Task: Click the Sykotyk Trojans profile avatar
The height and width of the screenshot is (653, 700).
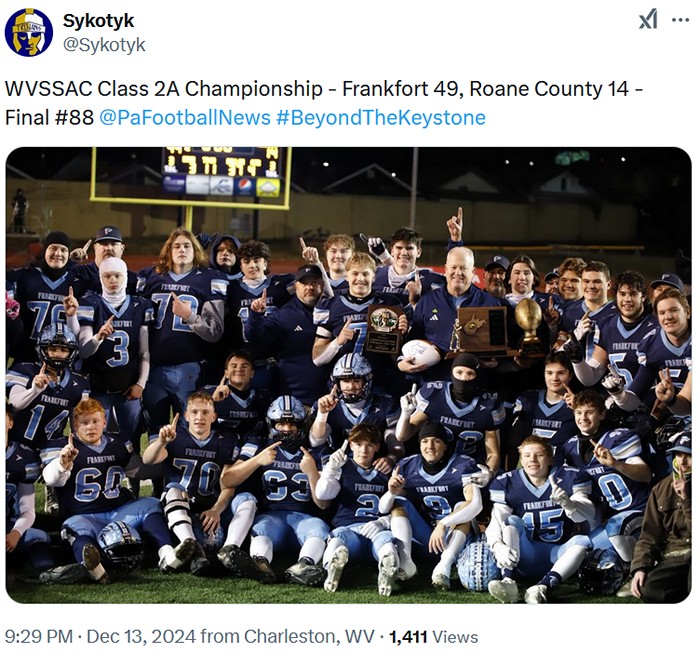Action: (29, 32)
